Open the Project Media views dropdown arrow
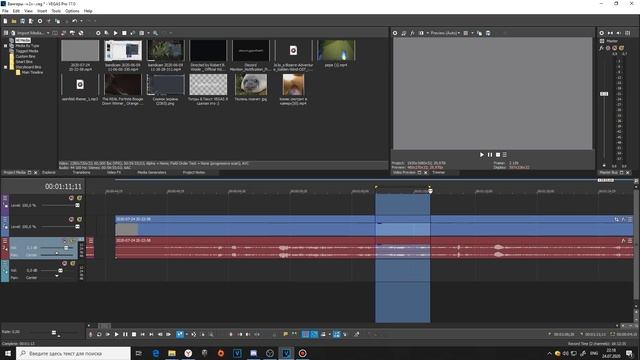The width and height of the screenshot is (640, 360). point(148,33)
